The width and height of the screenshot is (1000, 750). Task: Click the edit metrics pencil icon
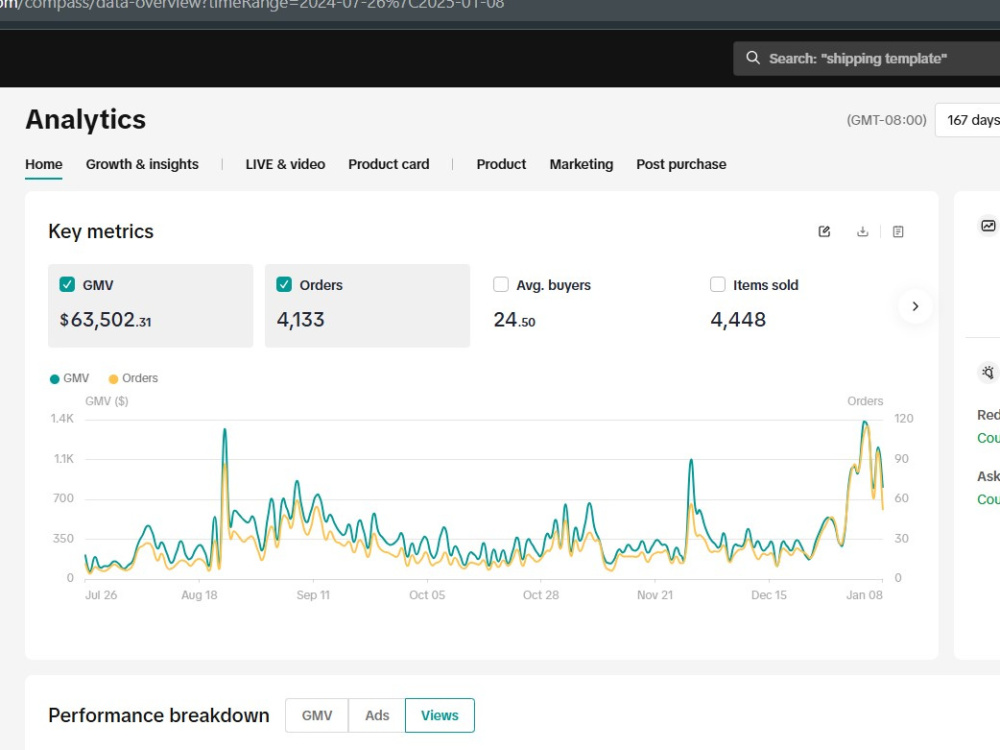(824, 232)
